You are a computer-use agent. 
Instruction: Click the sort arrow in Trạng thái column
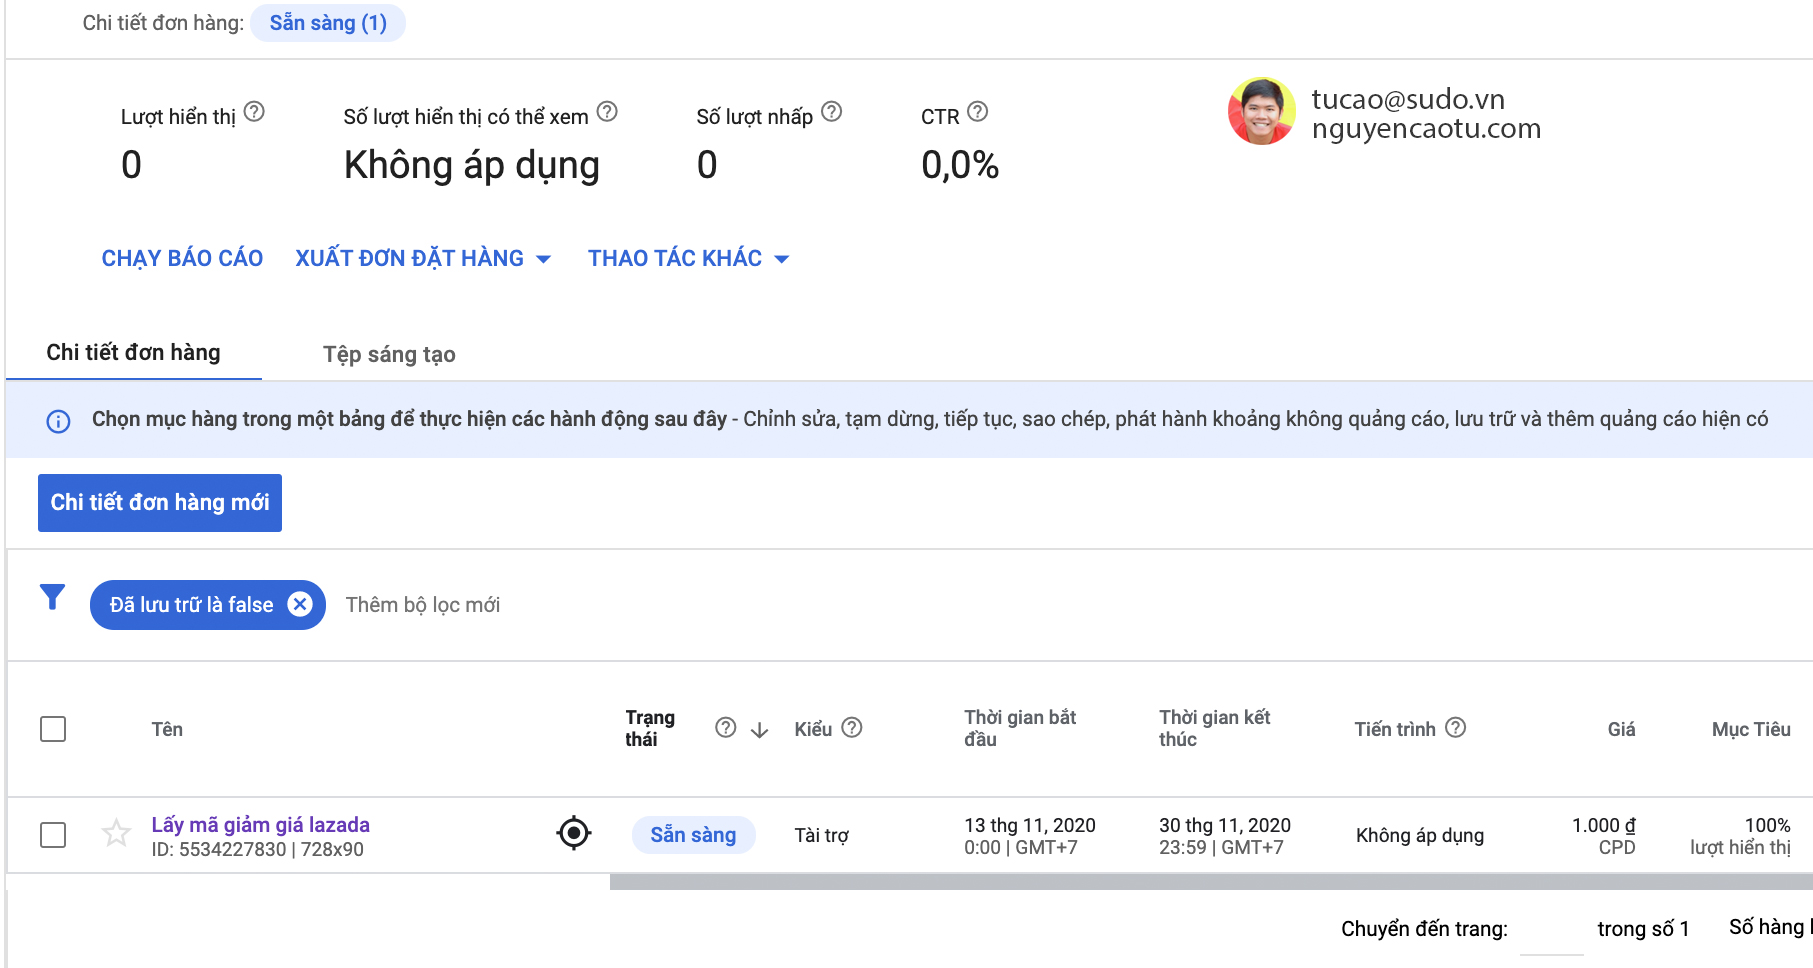(x=759, y=730)
